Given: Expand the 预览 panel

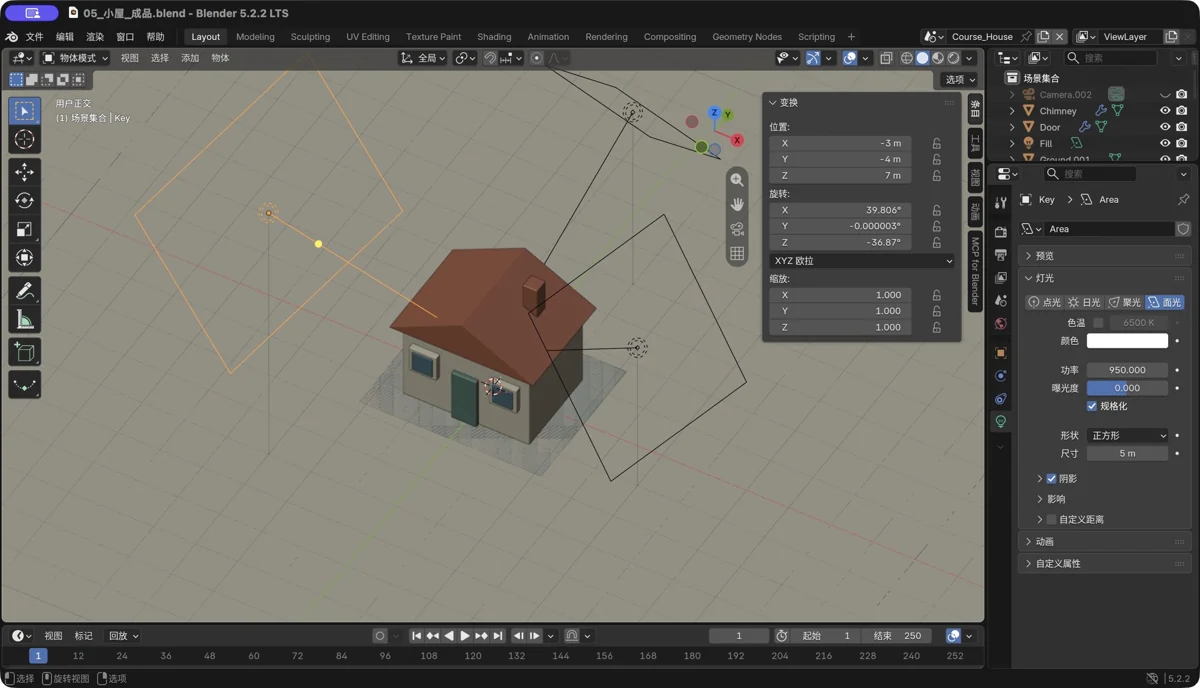Looking at the screenshot, I should click(x=1104, y=256).
